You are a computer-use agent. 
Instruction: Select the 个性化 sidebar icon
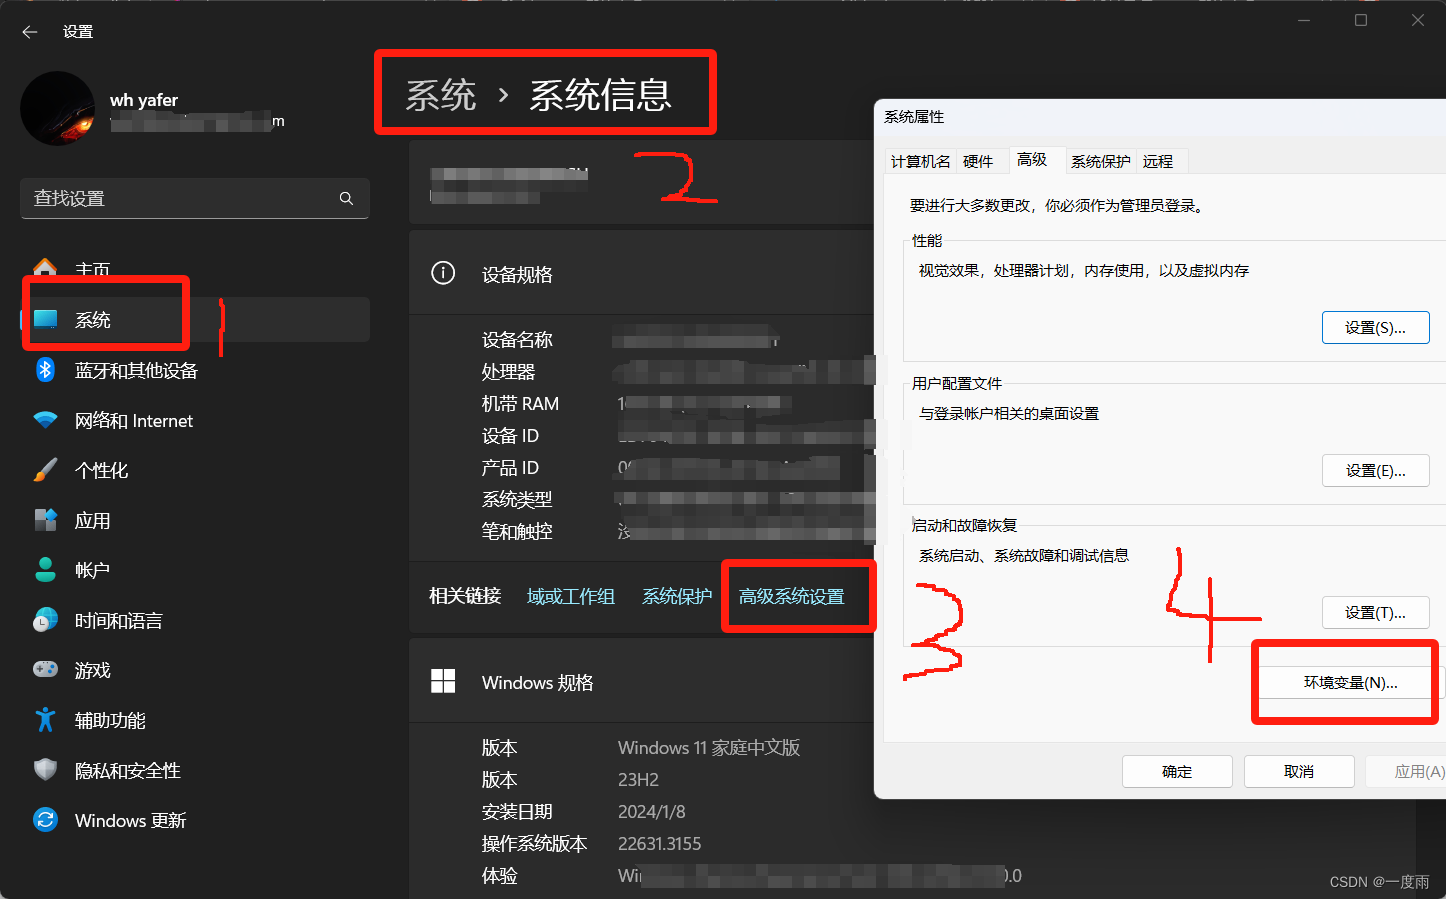click(x=101, y=470)
